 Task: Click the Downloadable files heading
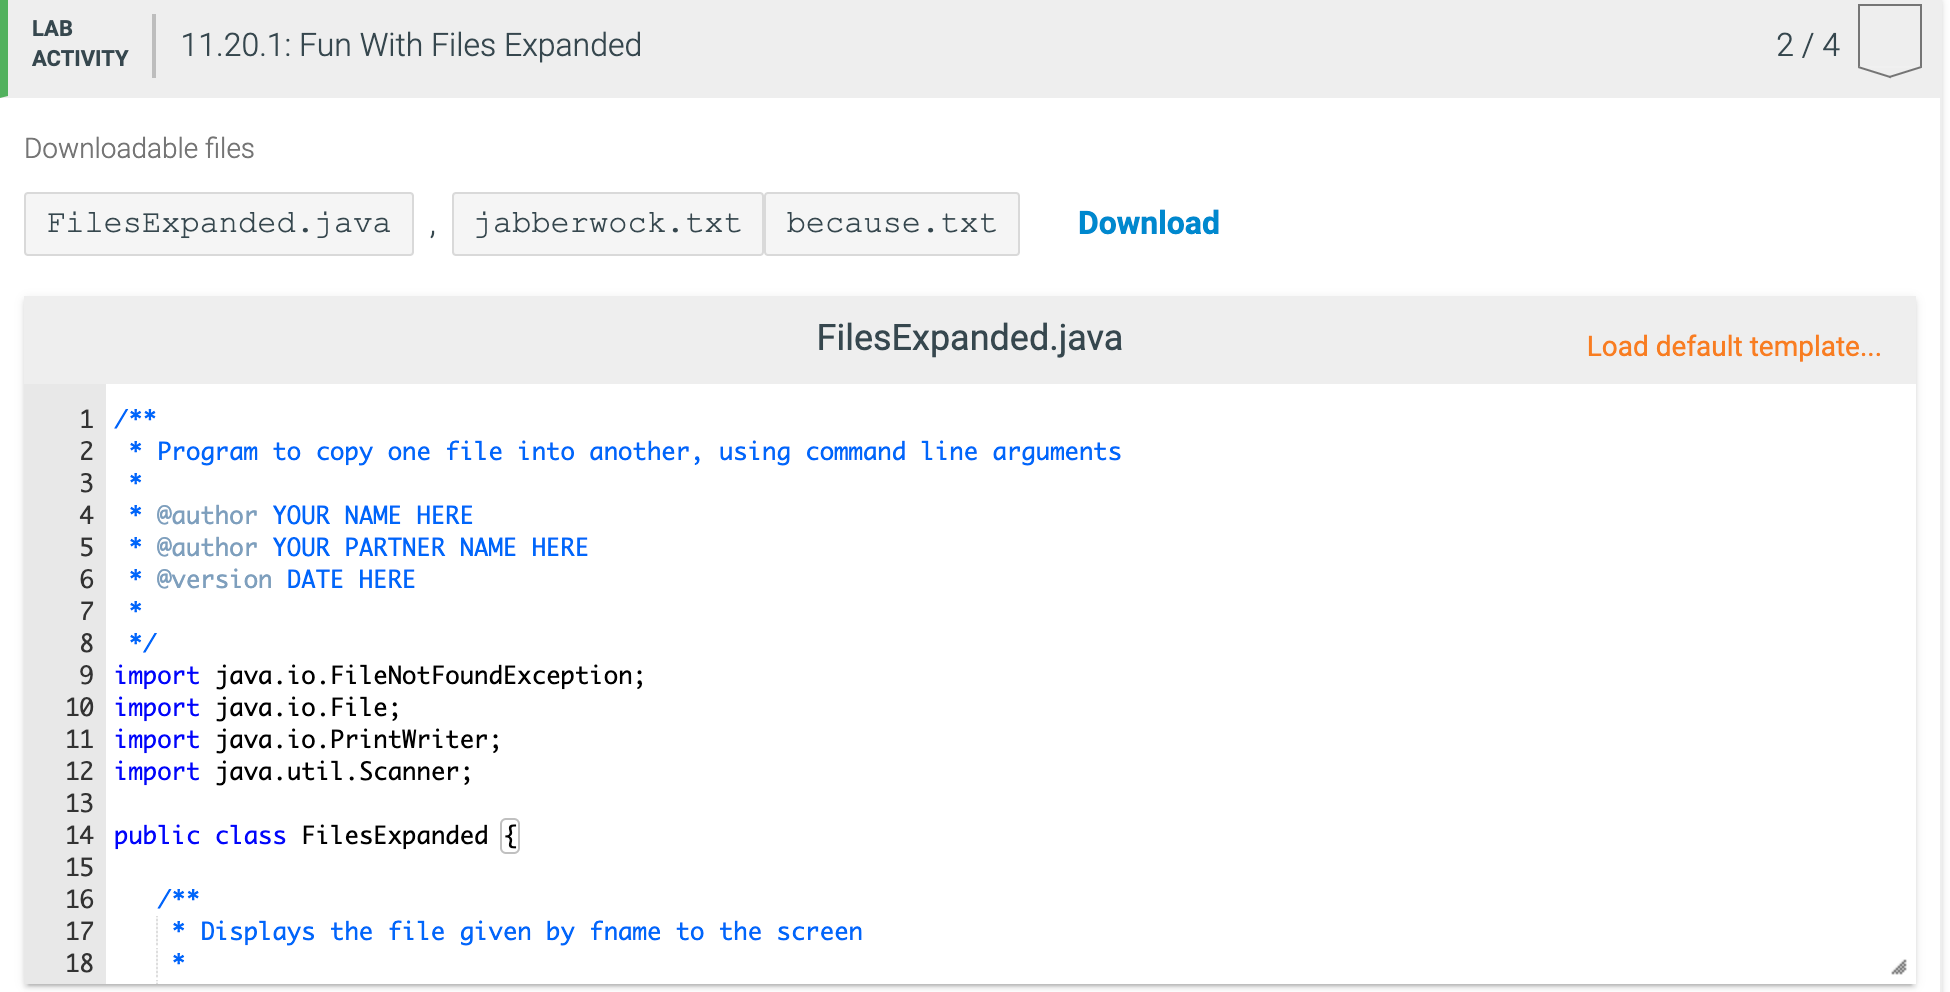pos(139,147)
